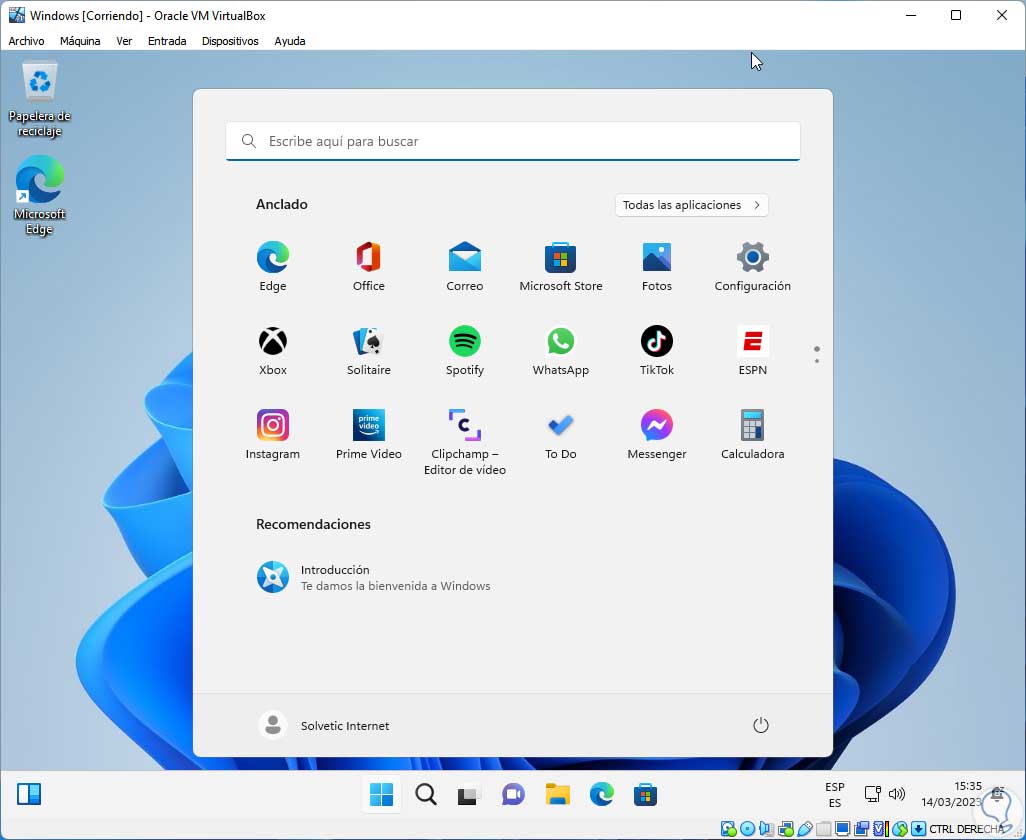Launch Office from pinned apps
Viewport: 1026px width, 840px height.
click(x=368, y=267)
